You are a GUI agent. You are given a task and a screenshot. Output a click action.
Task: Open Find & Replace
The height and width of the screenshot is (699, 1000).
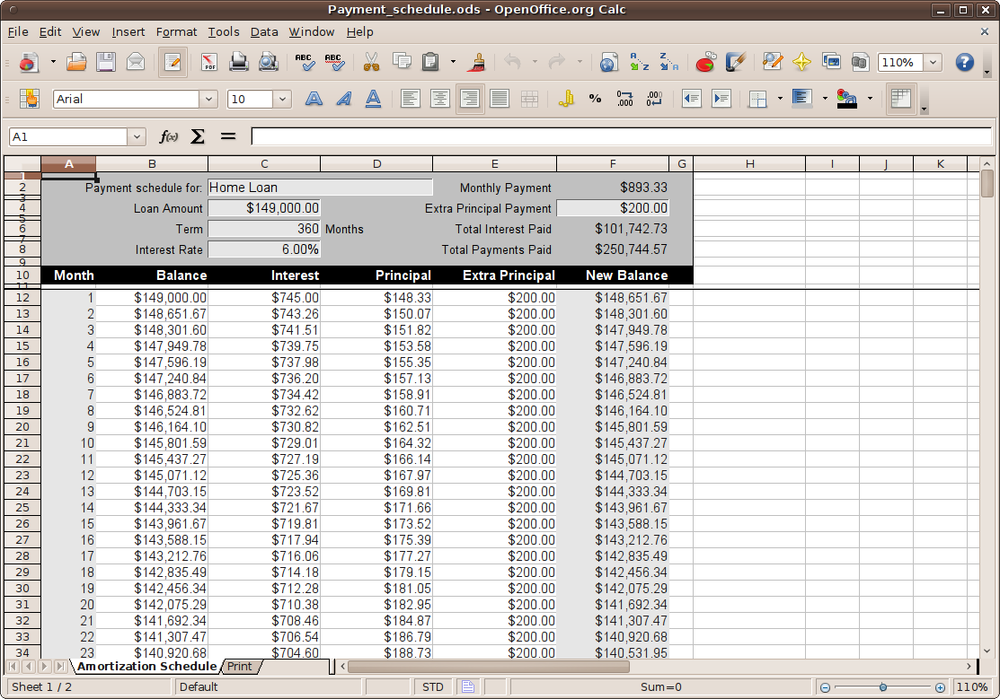[771, 62]
